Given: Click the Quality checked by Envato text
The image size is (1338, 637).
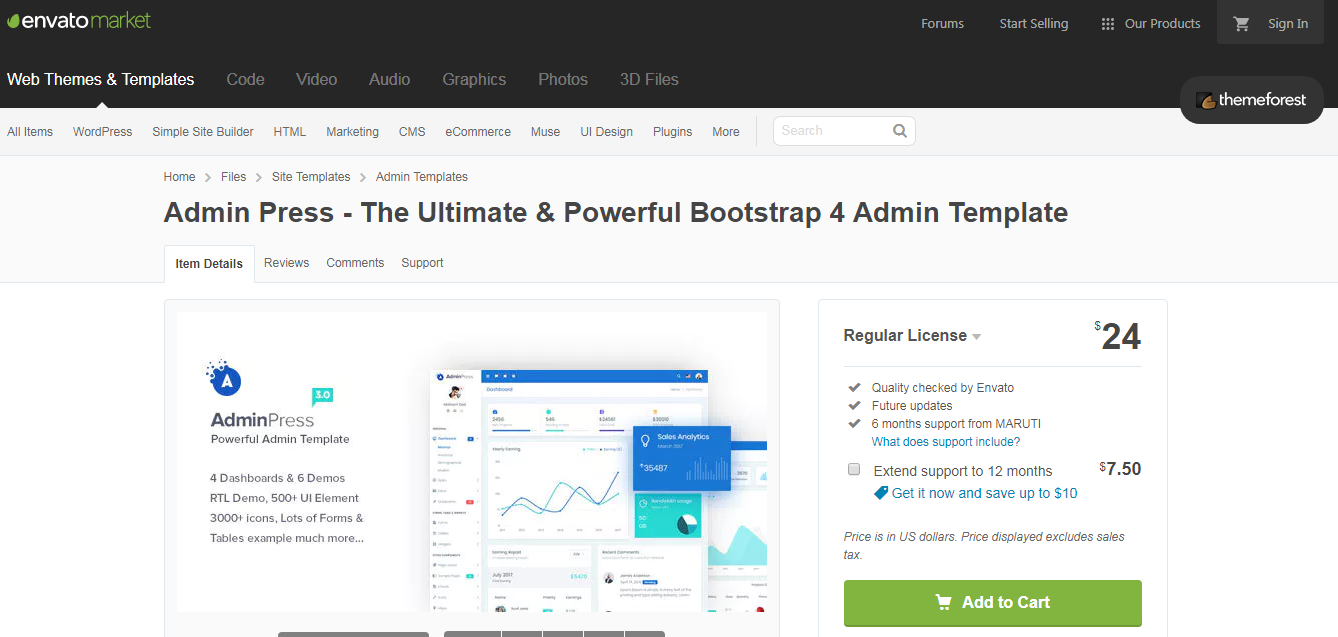Looking at the screenshot, I should pyautogui.click(x=943, y=388).
